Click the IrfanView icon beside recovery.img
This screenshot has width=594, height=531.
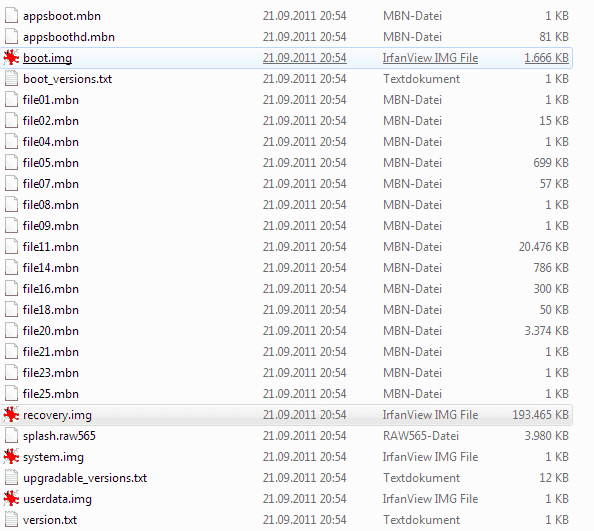[11, 415]
